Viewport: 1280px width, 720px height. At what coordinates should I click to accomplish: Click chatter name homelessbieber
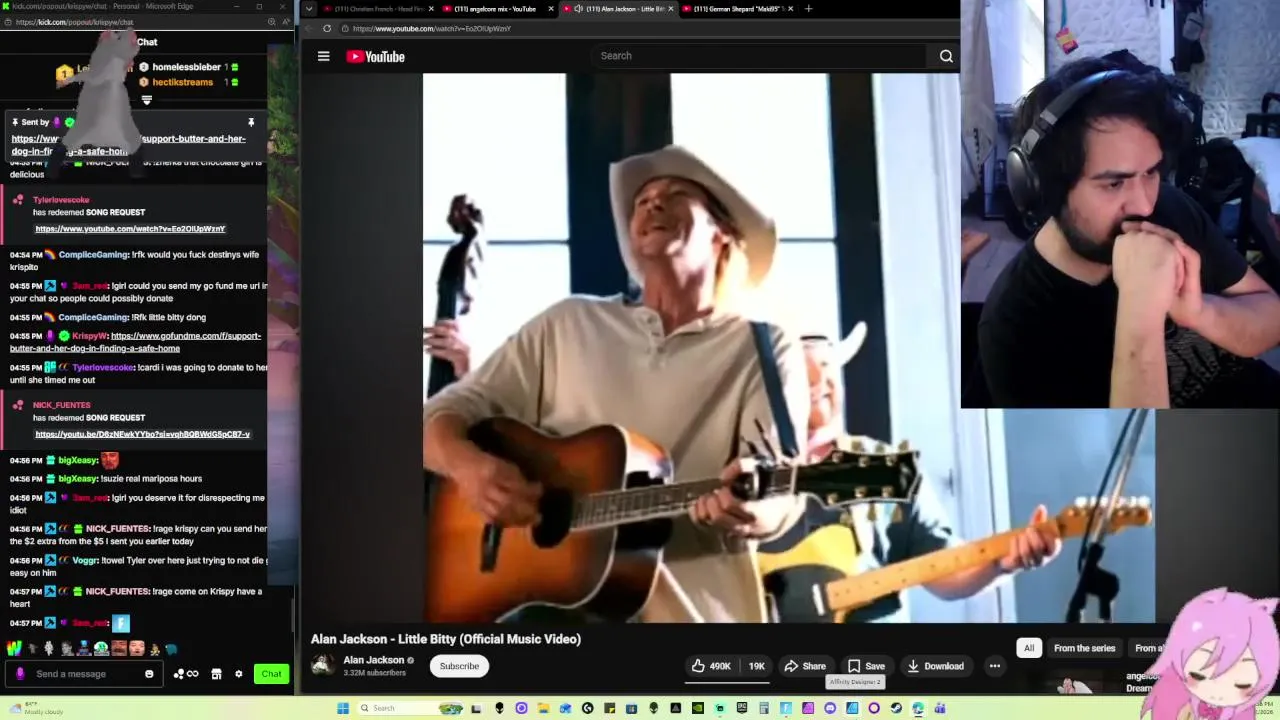[186, 67]
